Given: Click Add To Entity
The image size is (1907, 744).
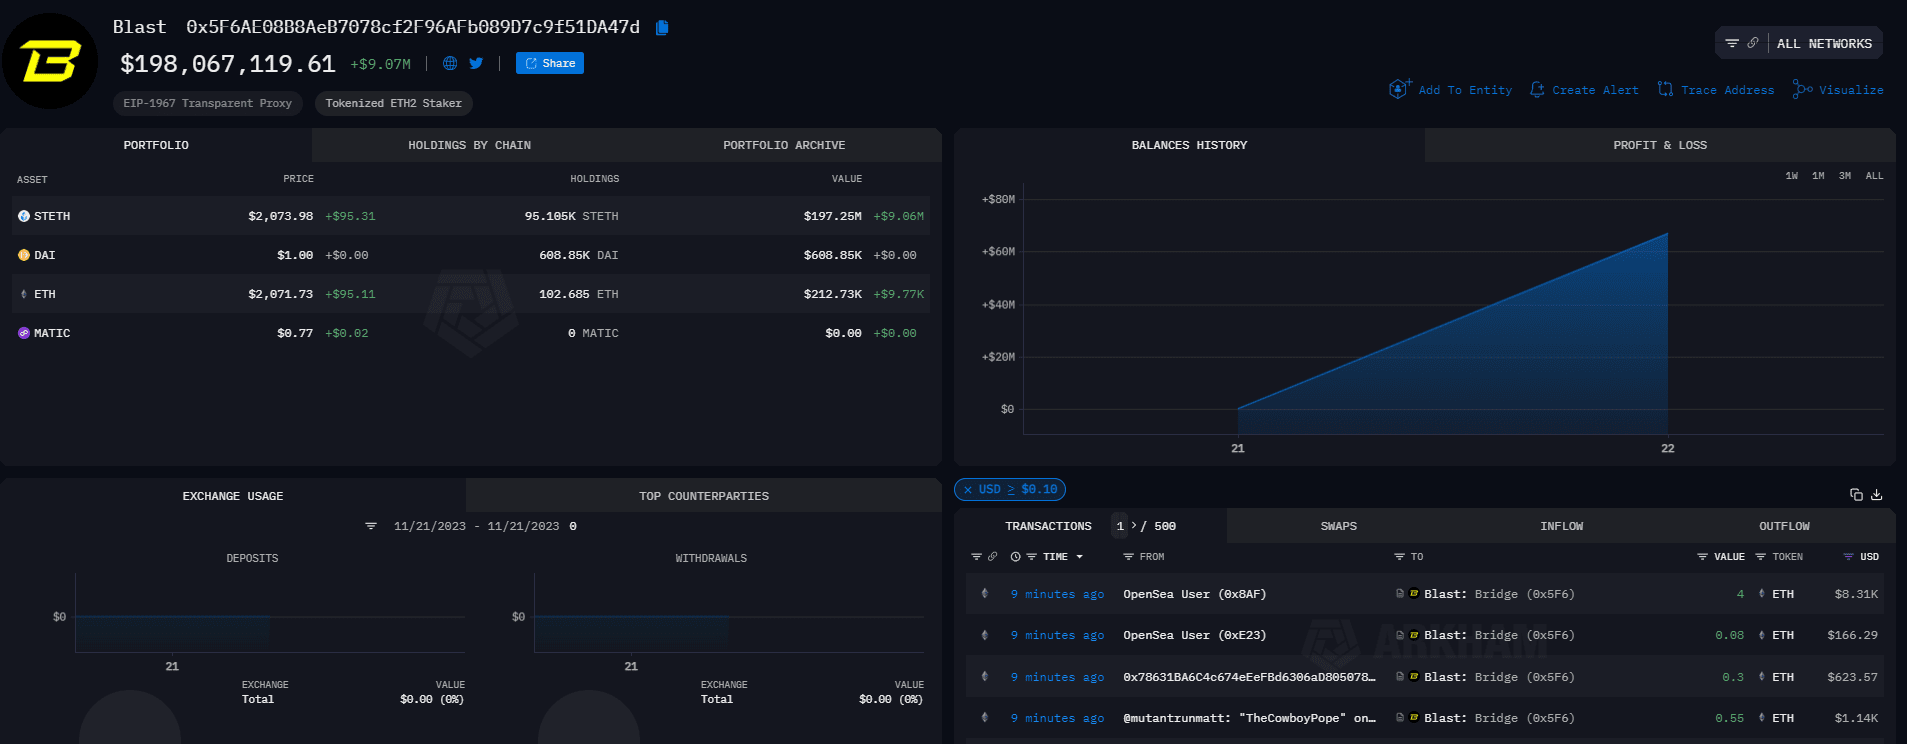Looking at the screenshot, I should click(1450, 89).
